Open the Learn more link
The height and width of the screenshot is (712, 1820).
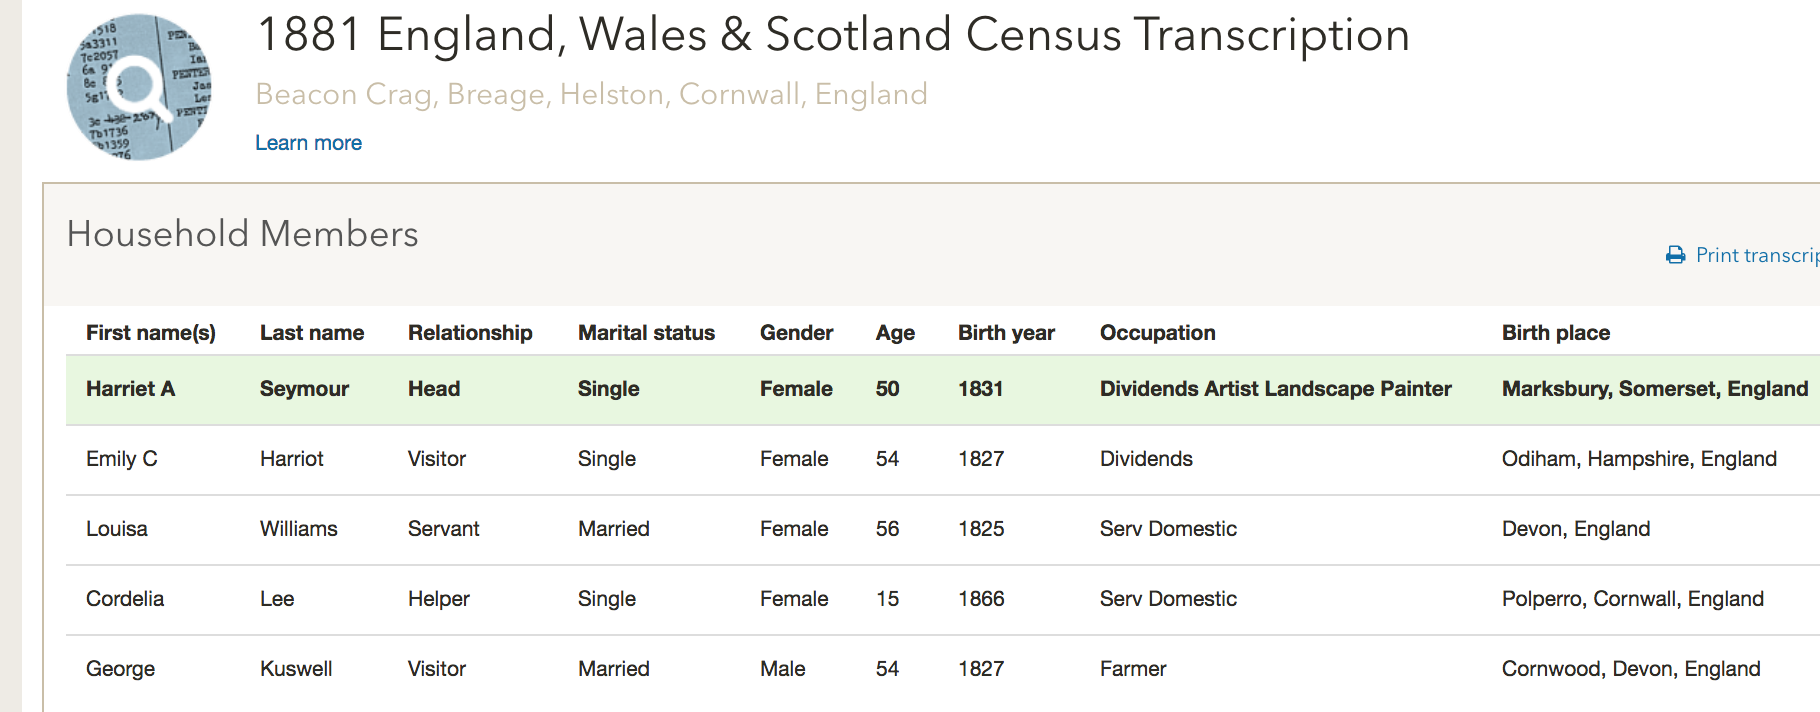(308, 143)
